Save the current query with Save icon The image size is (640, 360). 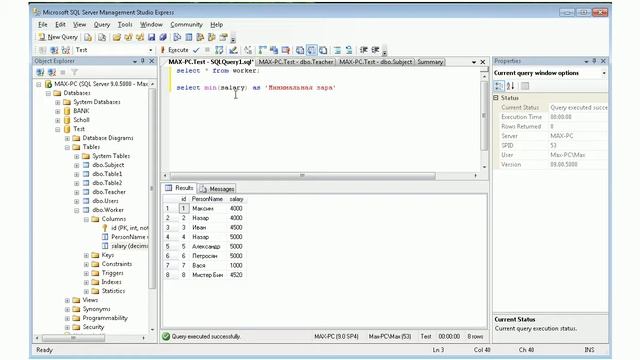pos(151,38)
